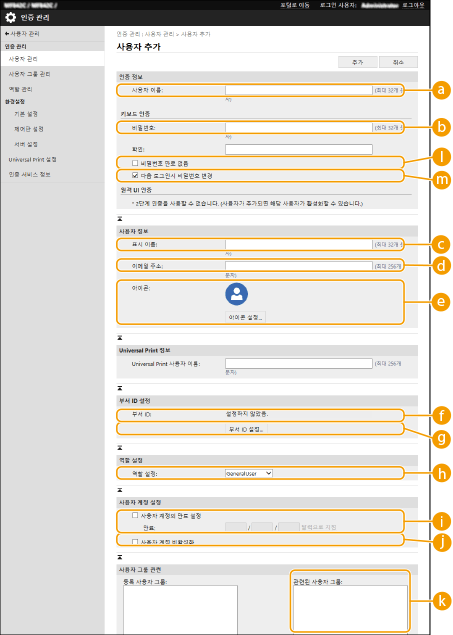Viewport: 453px width, 635px height.
Task: Click the blue user avatar icon
Action: click(236, 294)
